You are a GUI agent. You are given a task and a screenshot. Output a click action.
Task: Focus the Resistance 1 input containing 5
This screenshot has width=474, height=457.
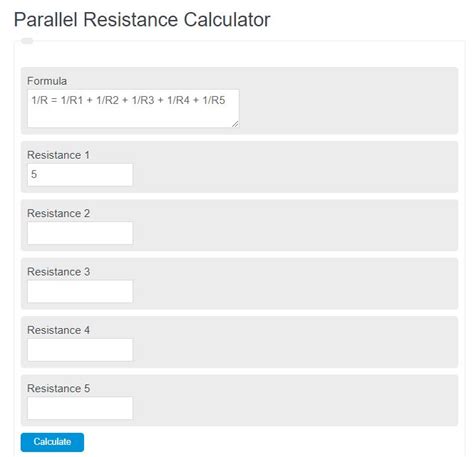coord(80,174)
